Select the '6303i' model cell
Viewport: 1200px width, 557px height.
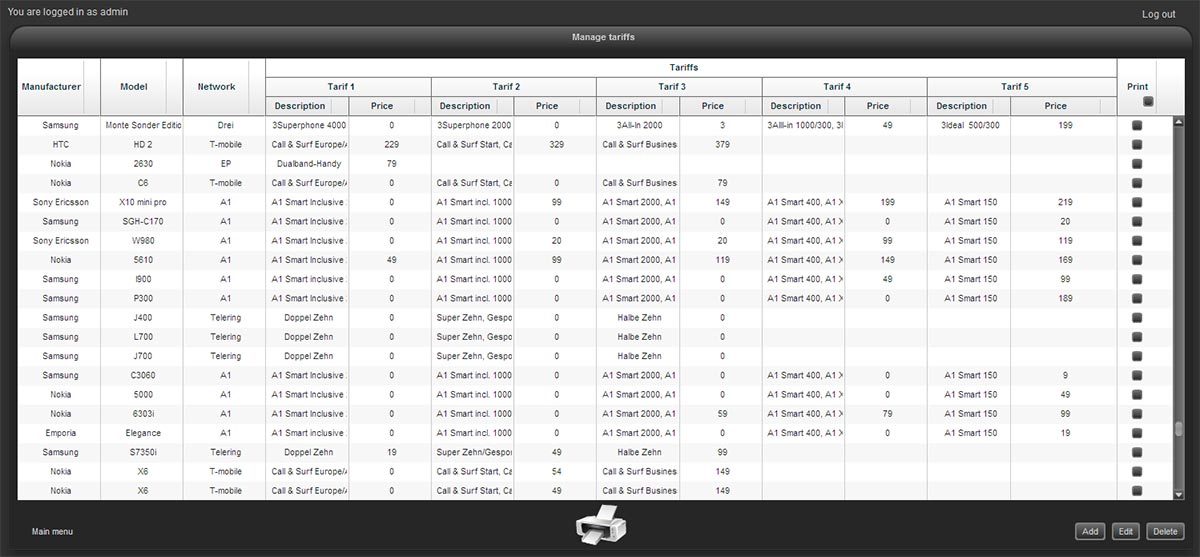(x=142, y=414)
